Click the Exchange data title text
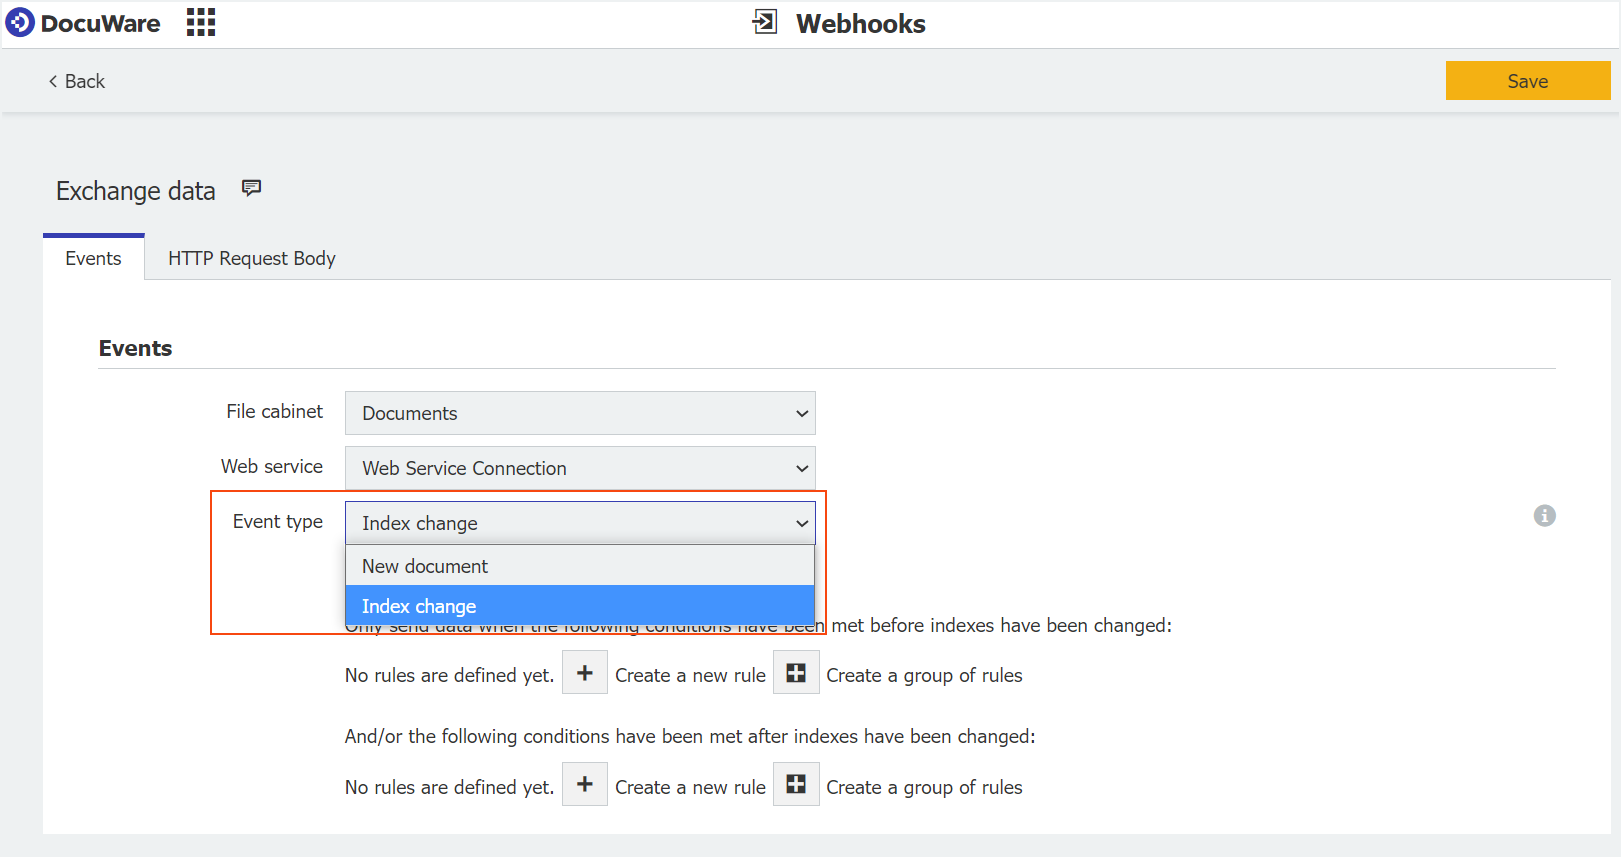This screenshot has height=857, width=1621. [x=136, y=191]
